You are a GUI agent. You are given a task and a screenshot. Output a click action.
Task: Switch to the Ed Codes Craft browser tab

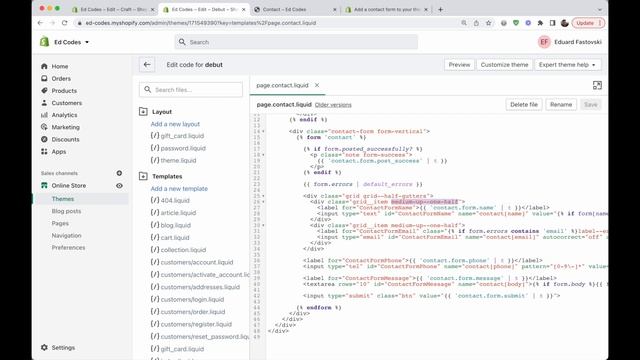click(113, 9)
